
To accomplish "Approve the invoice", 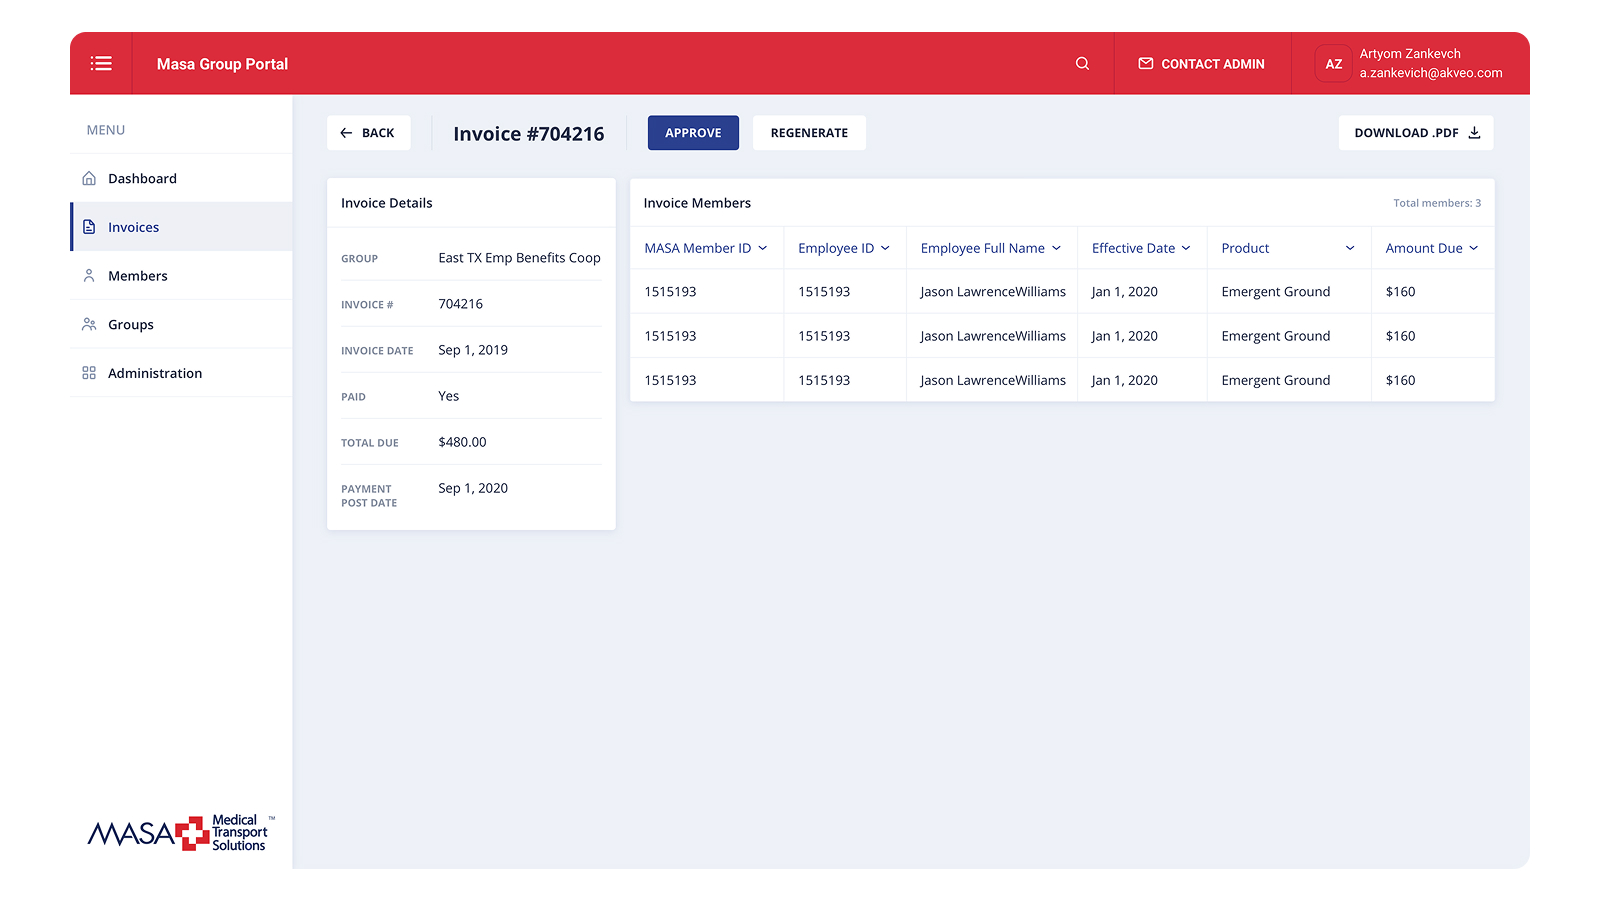I will click(x=693, y=133).
